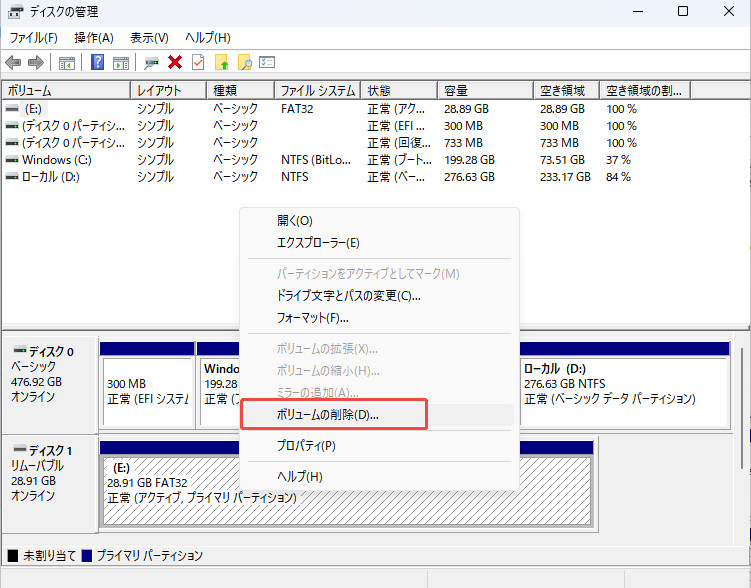Click the disk icon next to ディスク 1
Image resolution: width=751 pixels, height=588 pixels.
click(x=20, y=449)
